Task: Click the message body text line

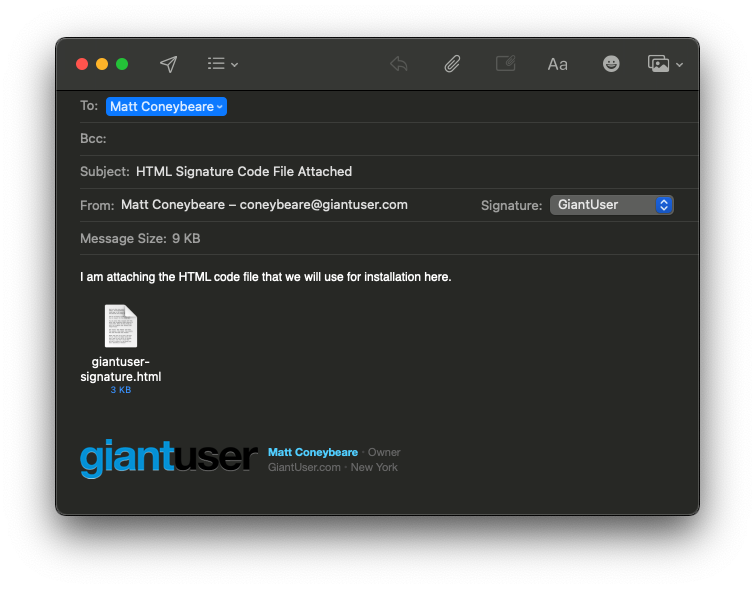Action: (265, 277)
